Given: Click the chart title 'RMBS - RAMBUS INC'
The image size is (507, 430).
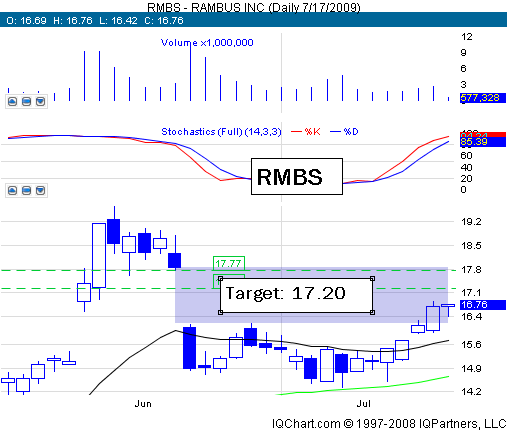Looking at the screenshot, I should pyautogui.click(x=206, y=7).
